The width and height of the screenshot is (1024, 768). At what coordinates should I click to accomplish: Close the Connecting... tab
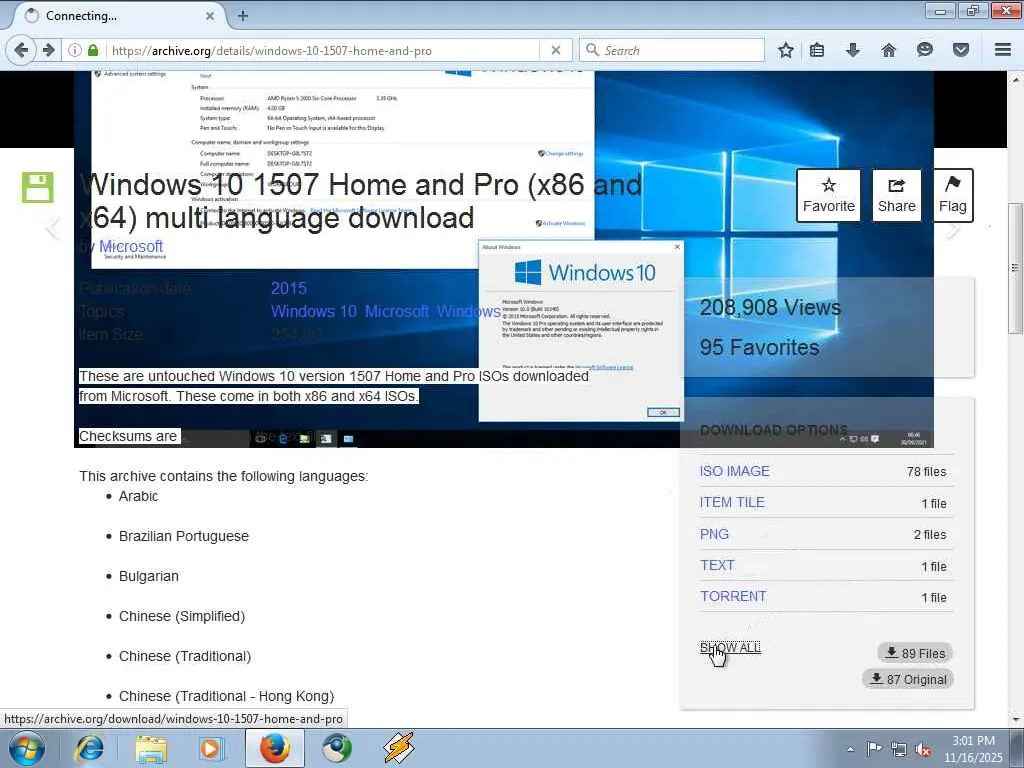pos(210,16)
